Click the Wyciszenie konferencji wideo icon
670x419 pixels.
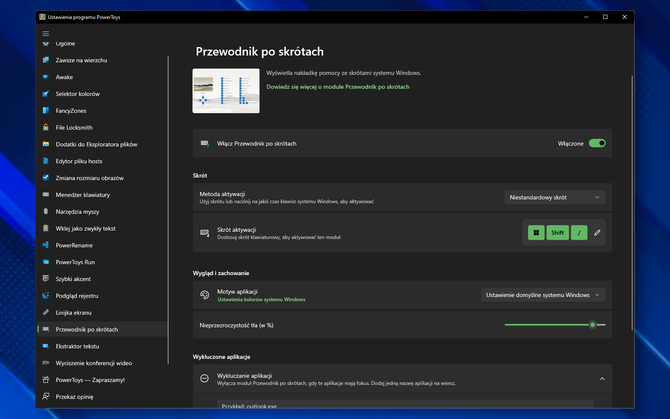(x=46, y=363)
